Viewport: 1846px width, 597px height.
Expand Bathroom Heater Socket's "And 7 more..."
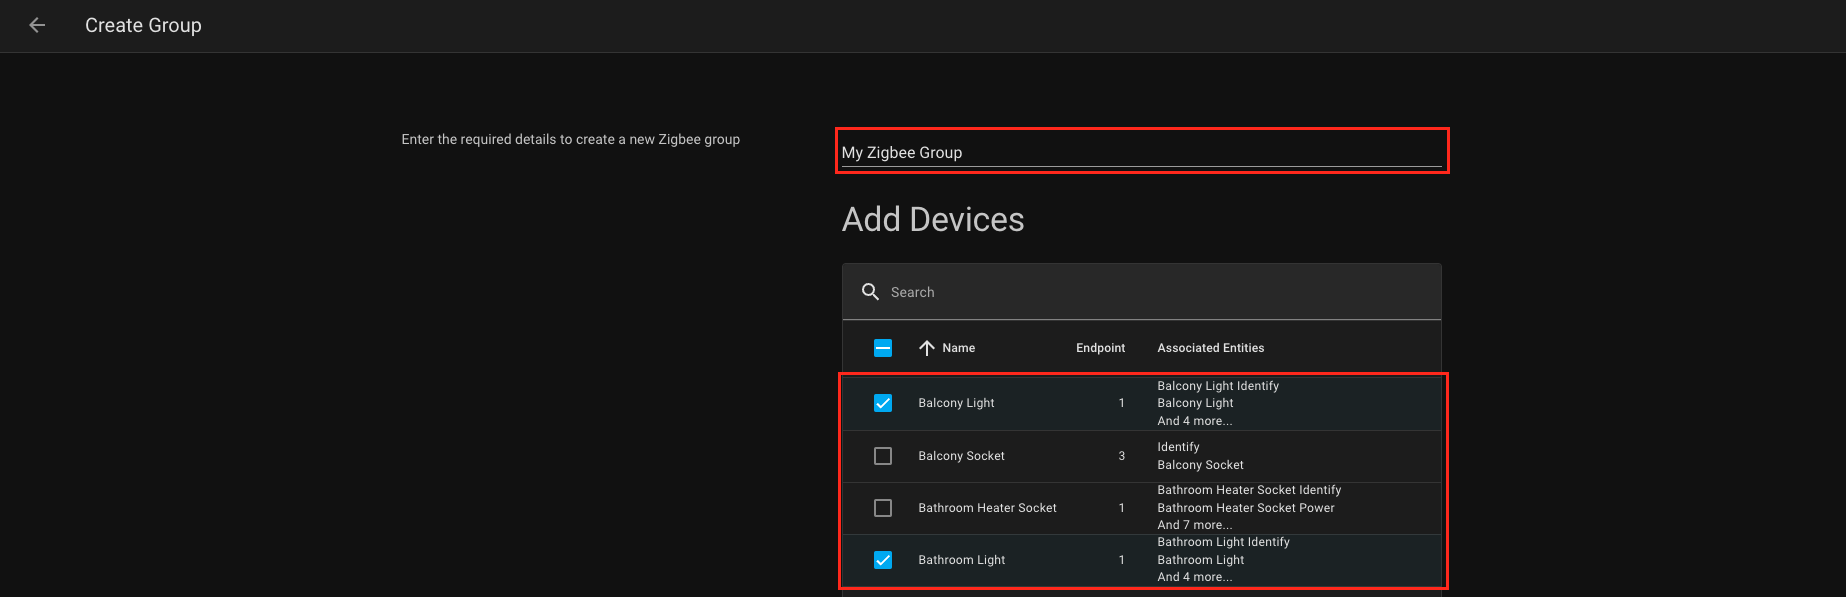[x=1194, y=525]
